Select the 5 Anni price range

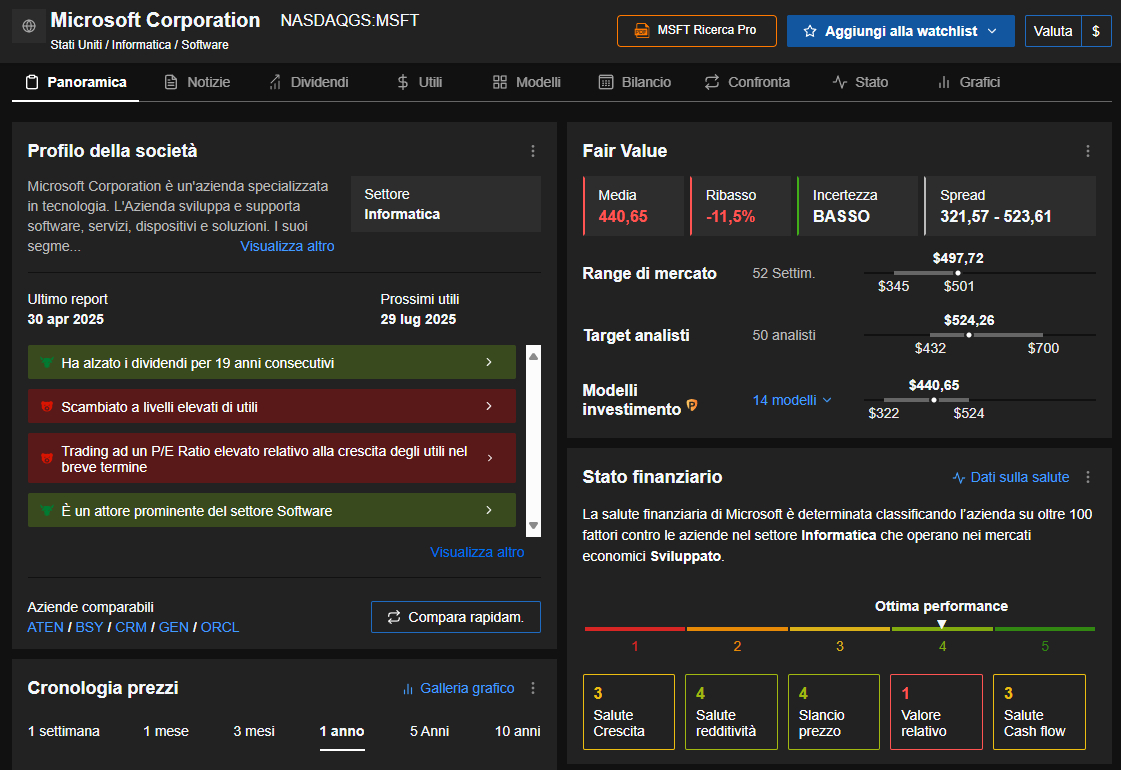click(x=429, y=731)
